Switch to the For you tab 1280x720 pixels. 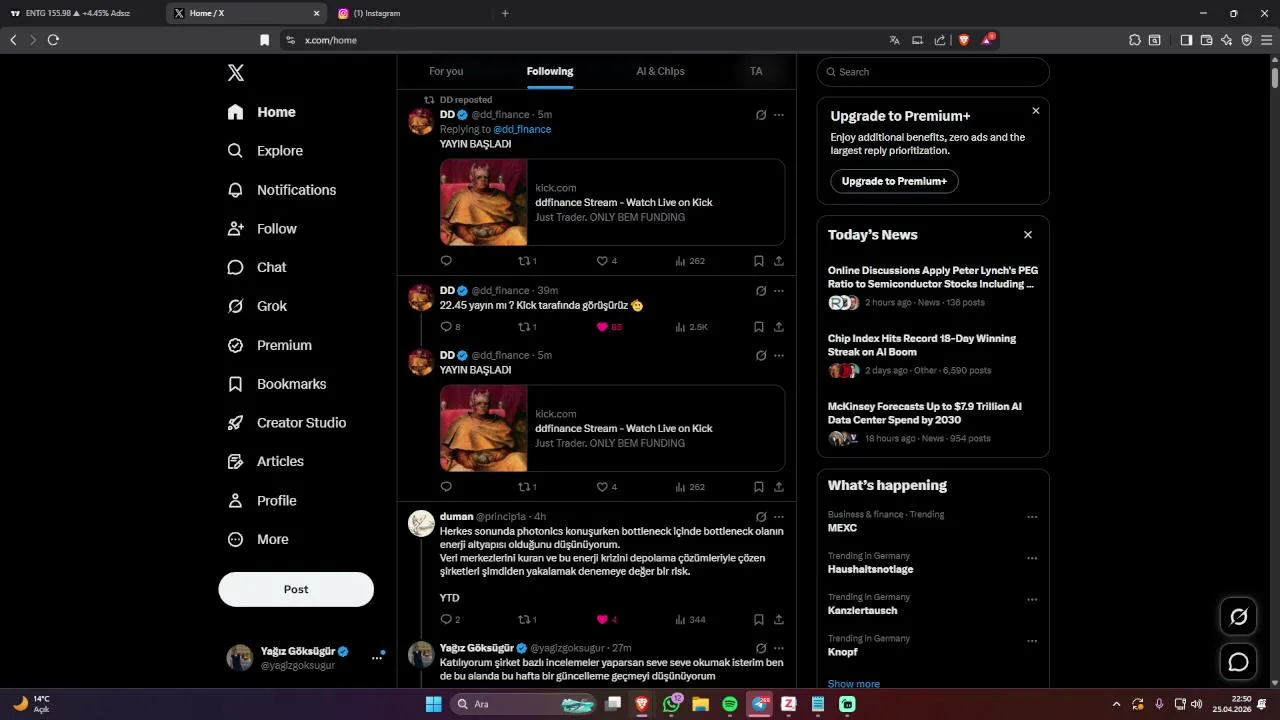(x=446, y=71)
